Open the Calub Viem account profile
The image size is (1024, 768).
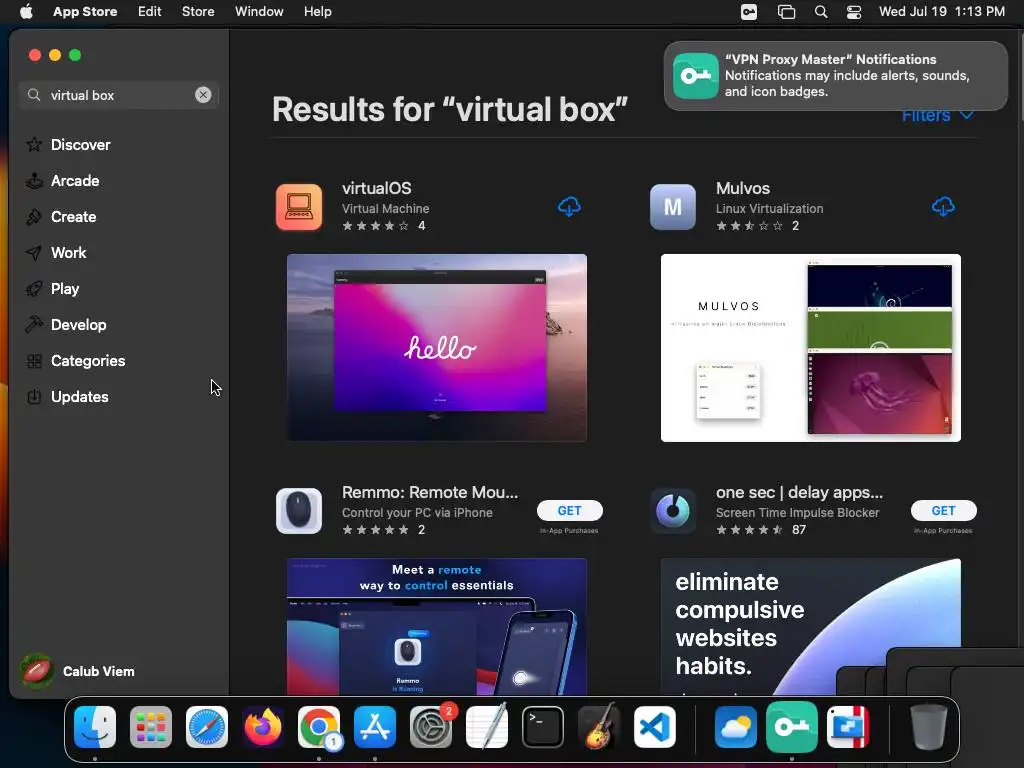click(78, 671)
